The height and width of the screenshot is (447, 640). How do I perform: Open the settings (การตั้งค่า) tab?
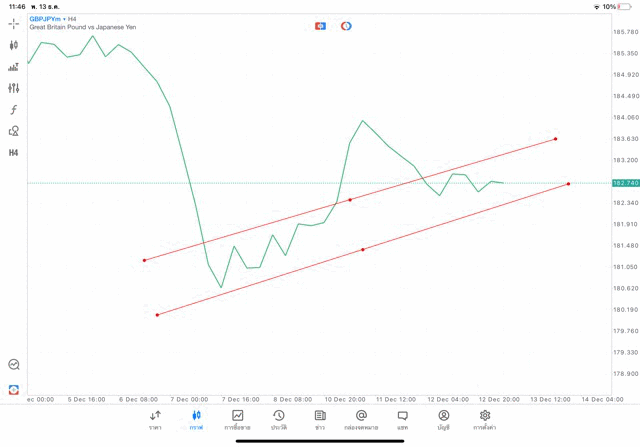tap(485, 419)
